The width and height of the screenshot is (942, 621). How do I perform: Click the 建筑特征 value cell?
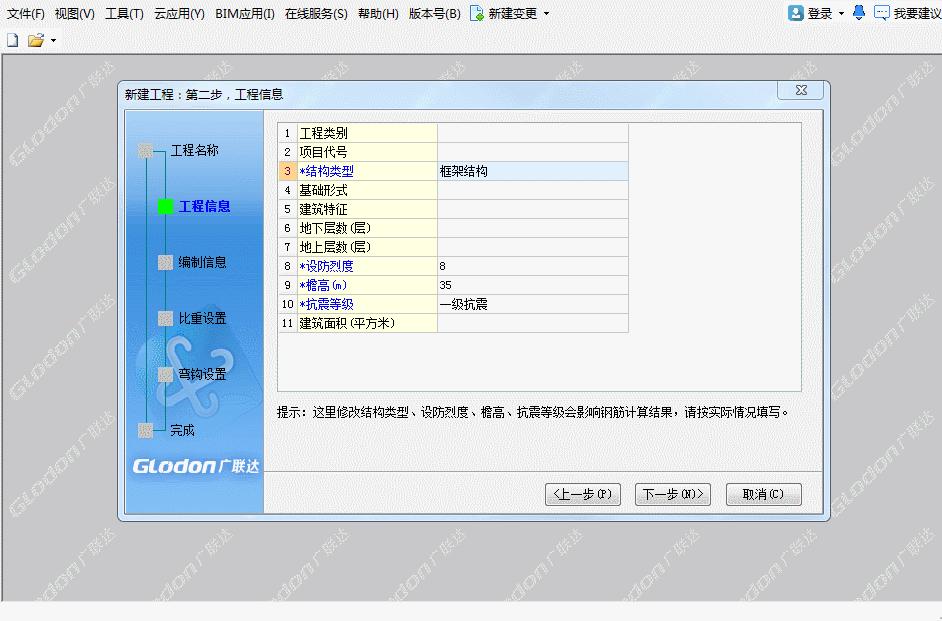pyautogui.click(x=533, y=209)
